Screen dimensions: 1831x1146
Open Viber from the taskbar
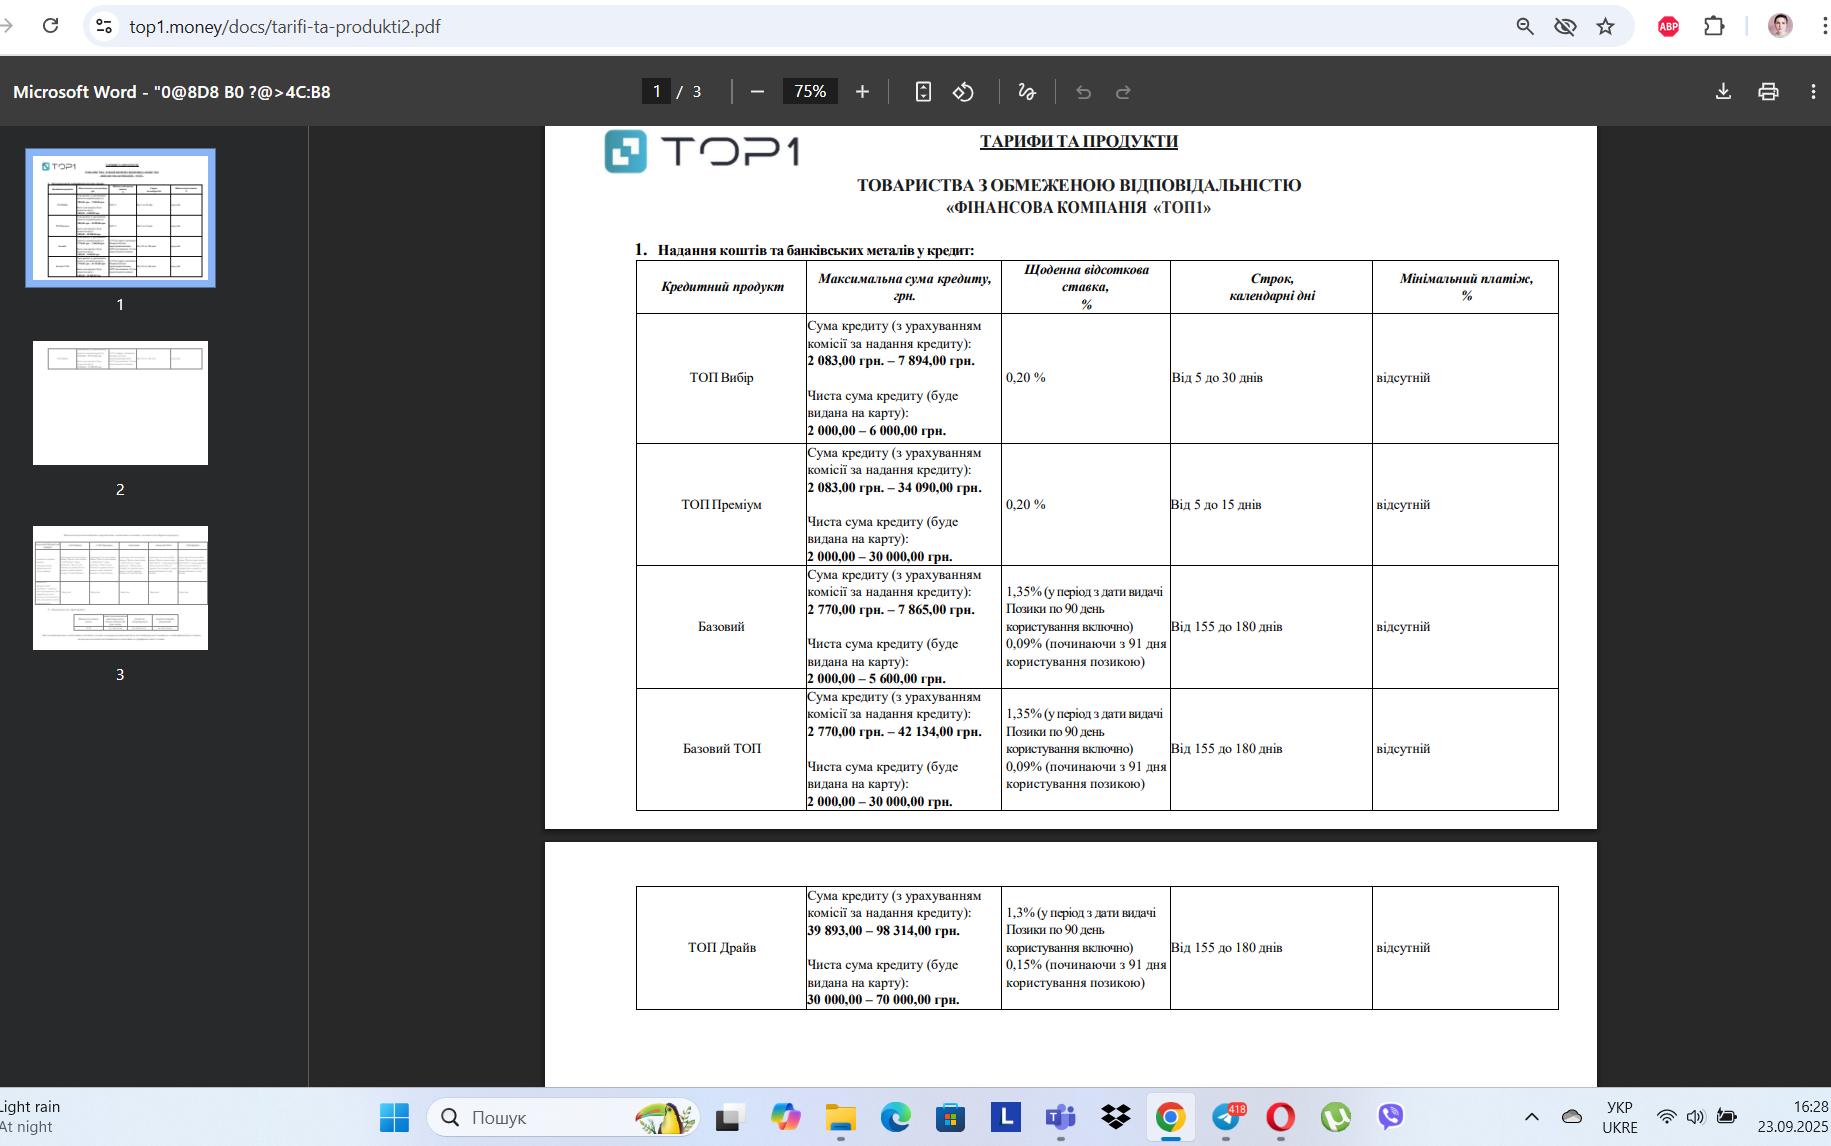(x=1391, y=1117)
